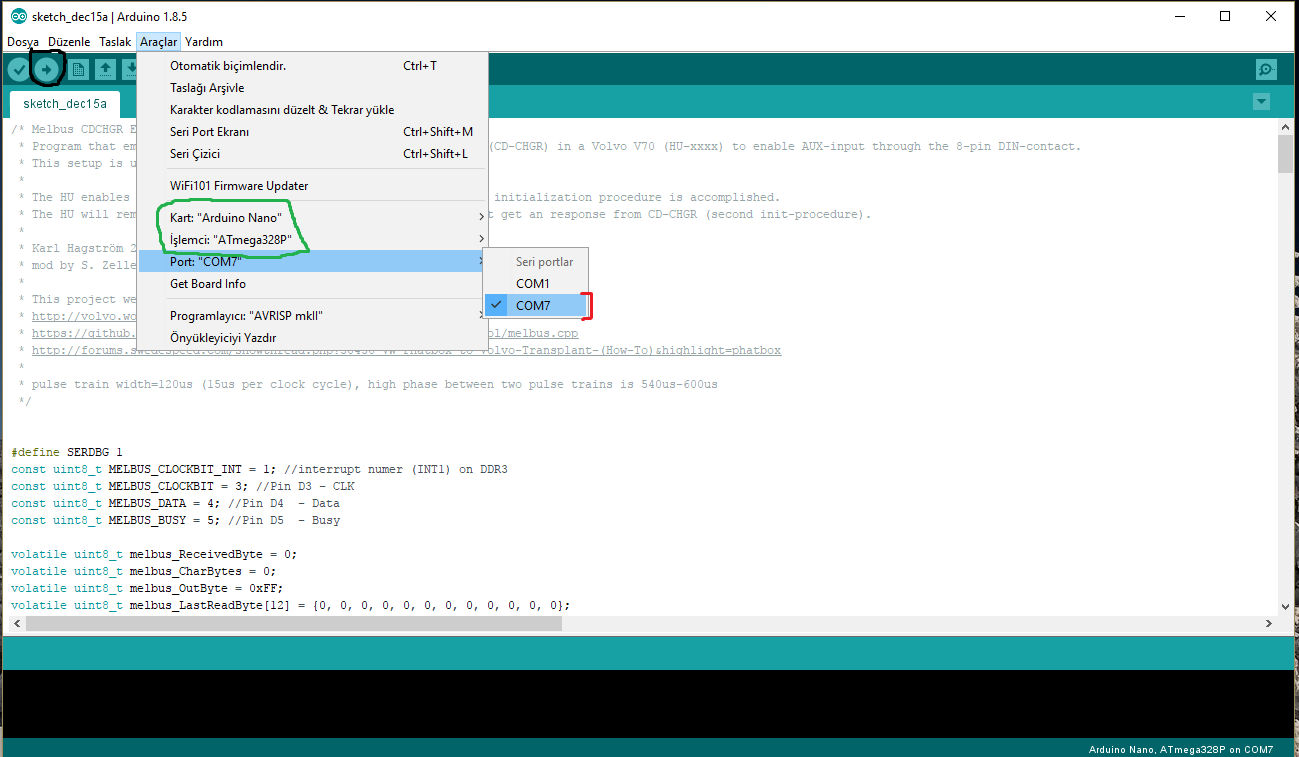Open Serial Monitor magnifier icon
Screen dimensions: 1299x757
(x=1266, y=69)
